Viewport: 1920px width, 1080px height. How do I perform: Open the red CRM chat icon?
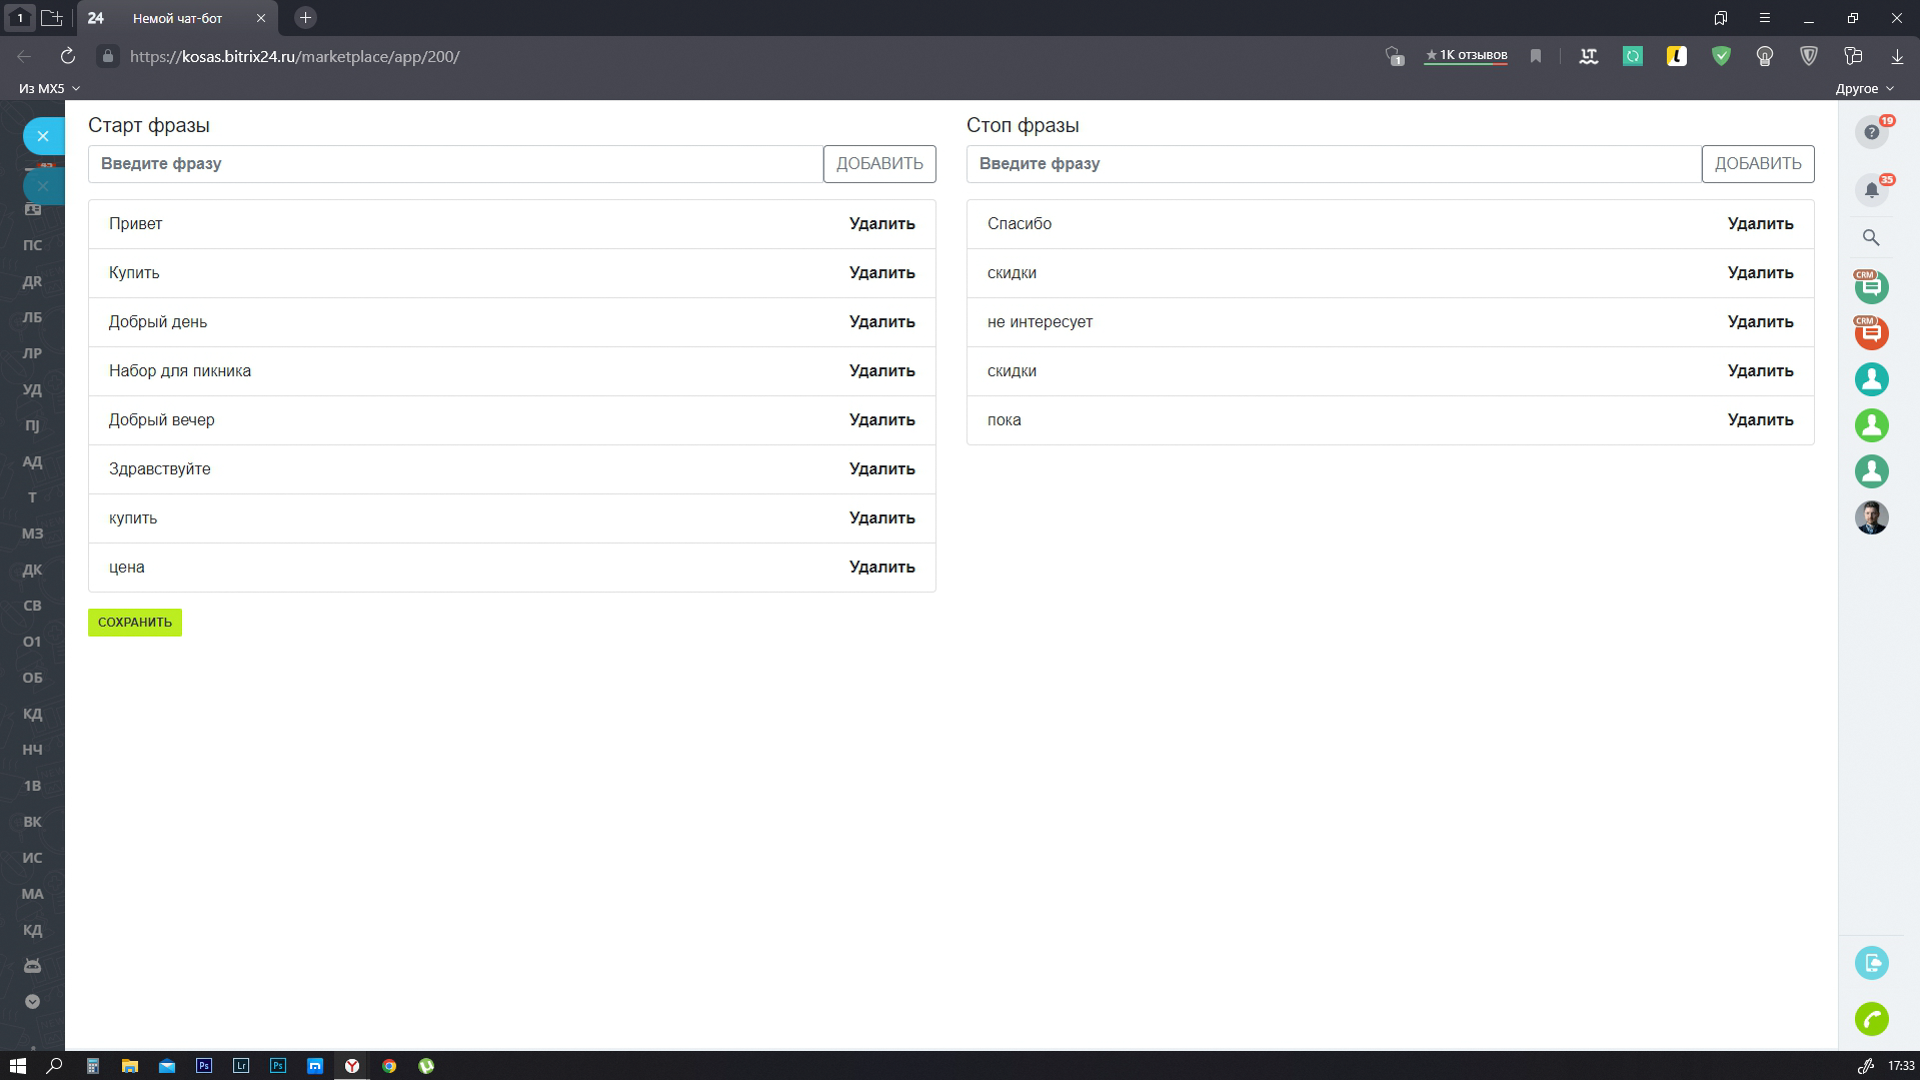1871,333
